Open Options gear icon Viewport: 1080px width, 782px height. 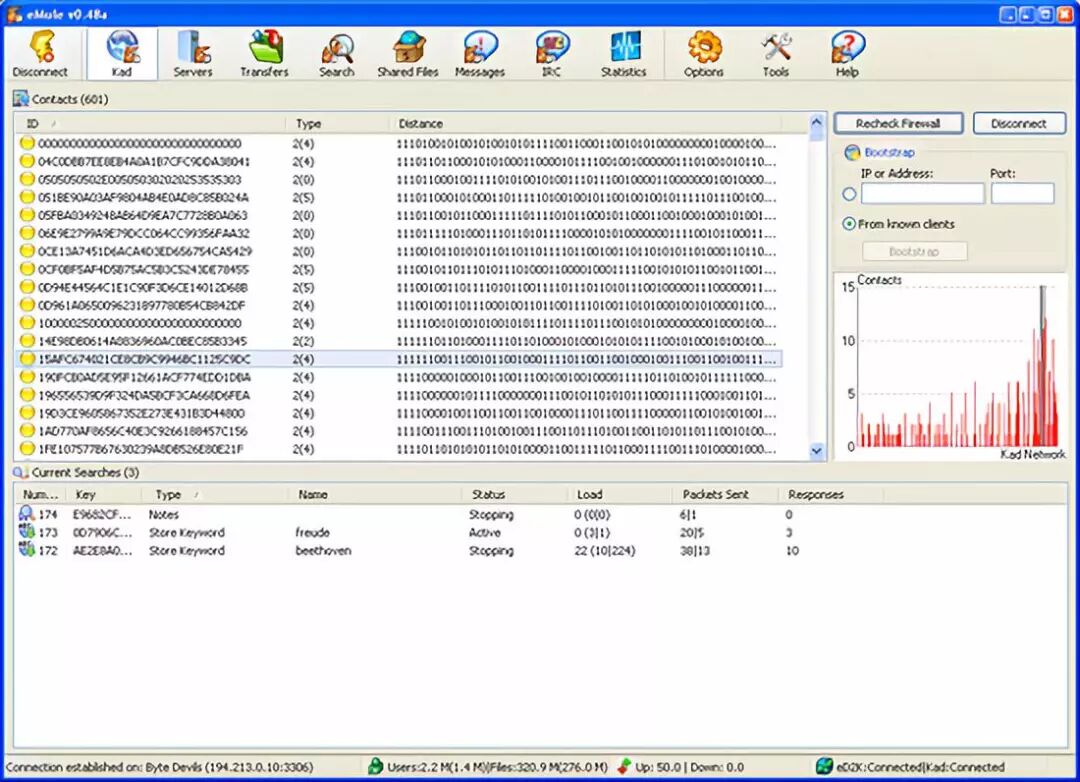703,54
